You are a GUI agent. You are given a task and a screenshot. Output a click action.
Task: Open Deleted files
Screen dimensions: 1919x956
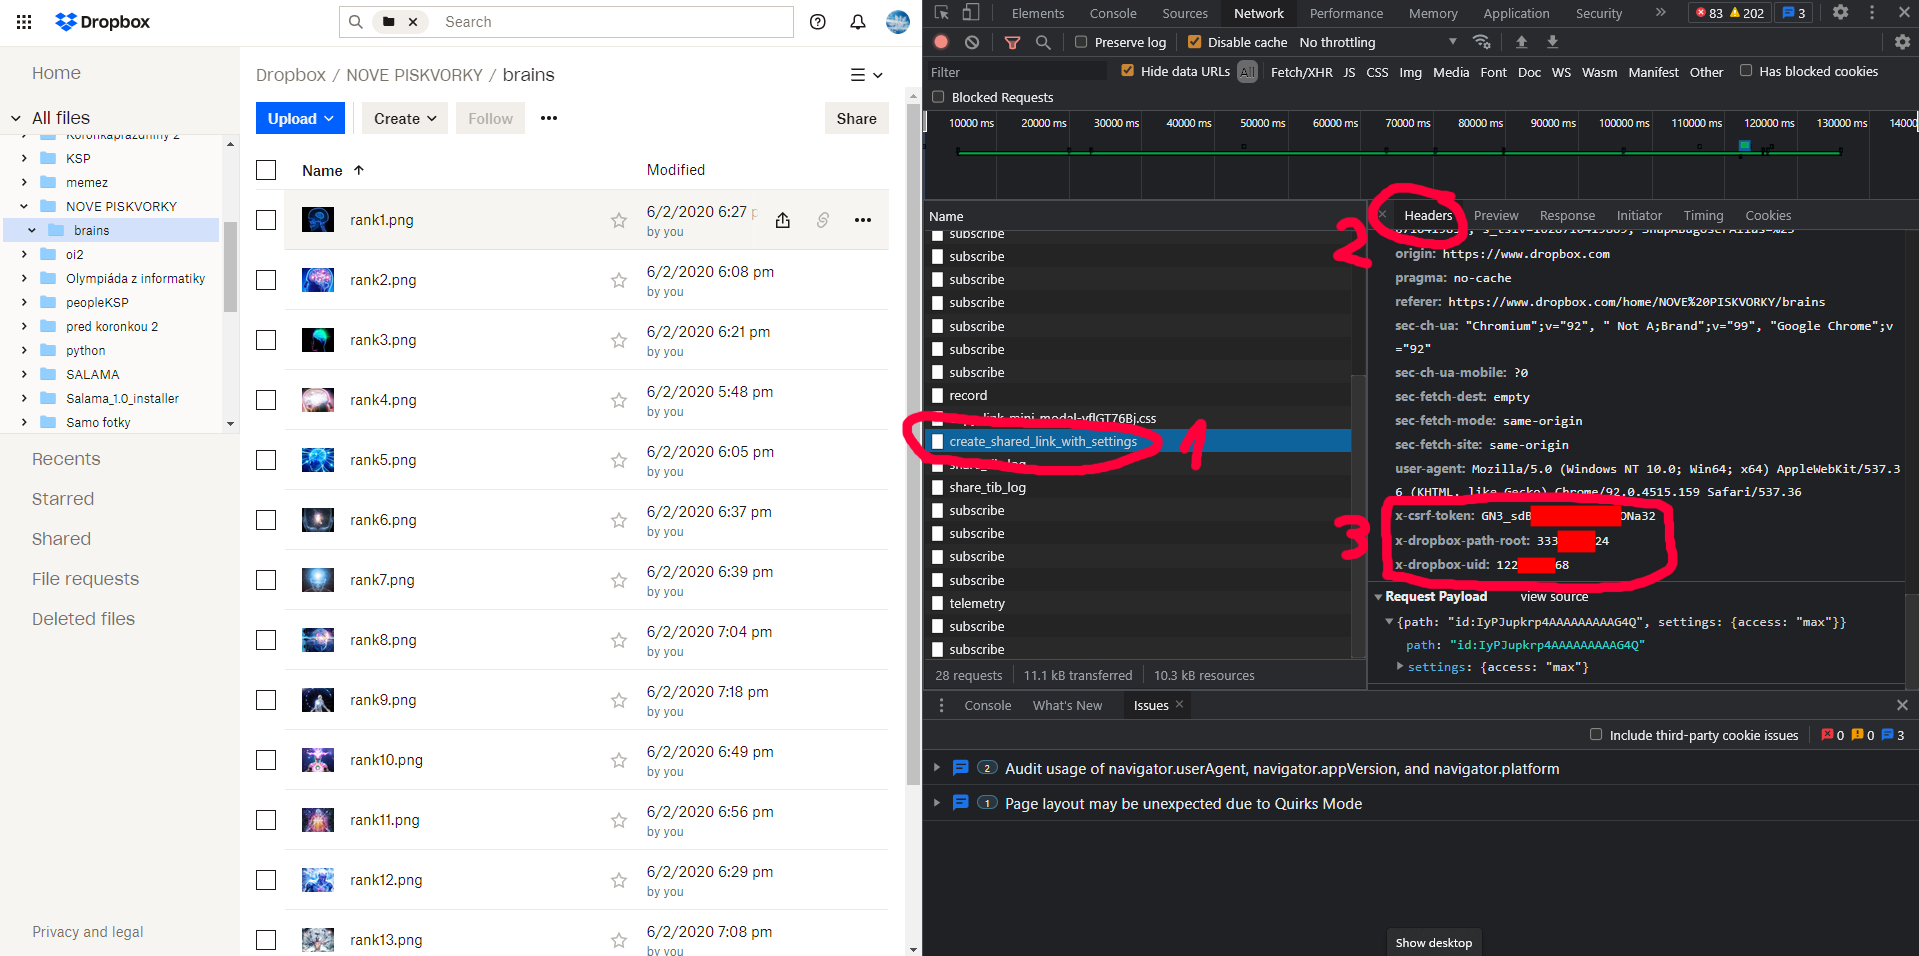click(x=83, y=619)
